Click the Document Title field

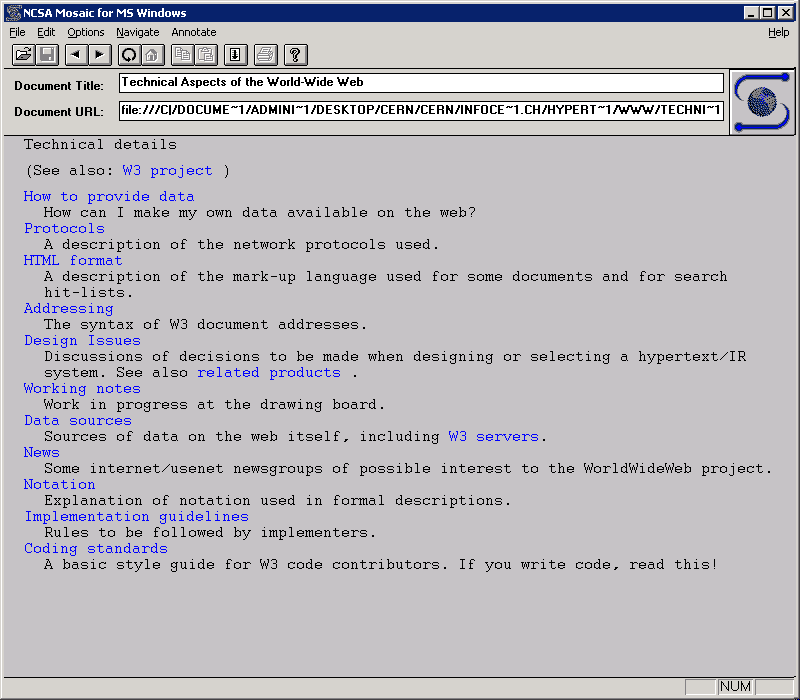coord(421,83)
